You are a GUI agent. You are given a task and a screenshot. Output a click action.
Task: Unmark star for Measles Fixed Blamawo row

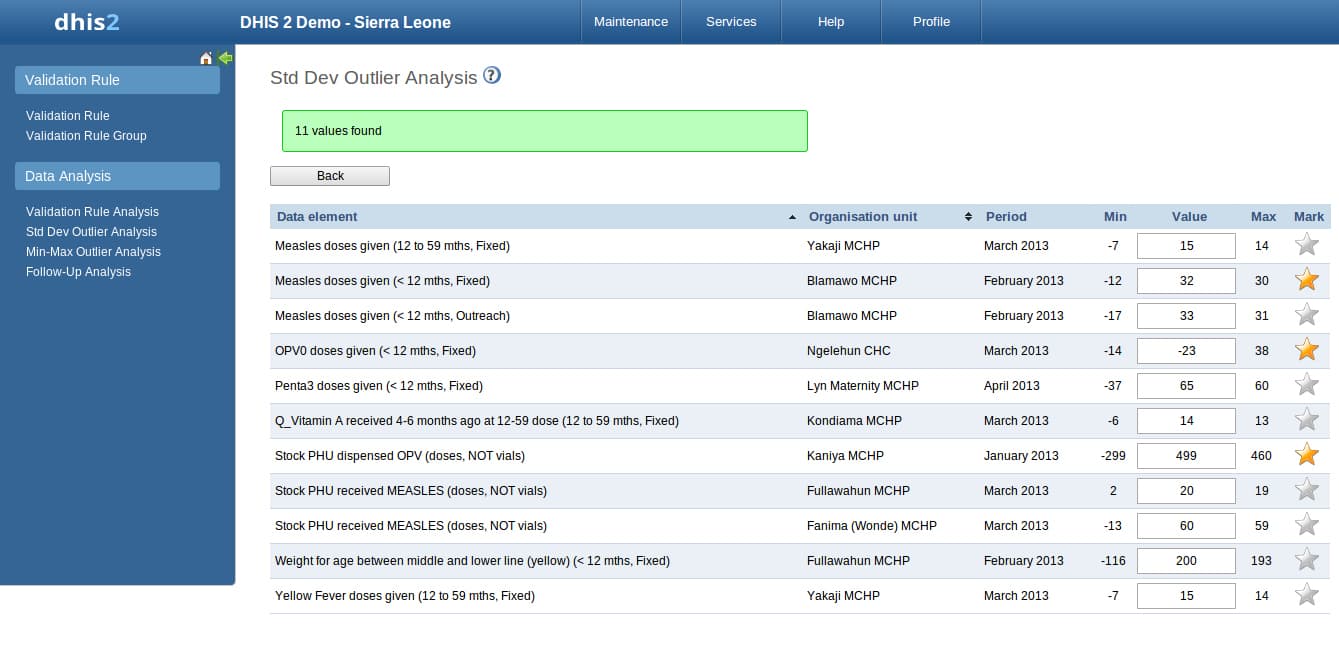coord(1306,280)
